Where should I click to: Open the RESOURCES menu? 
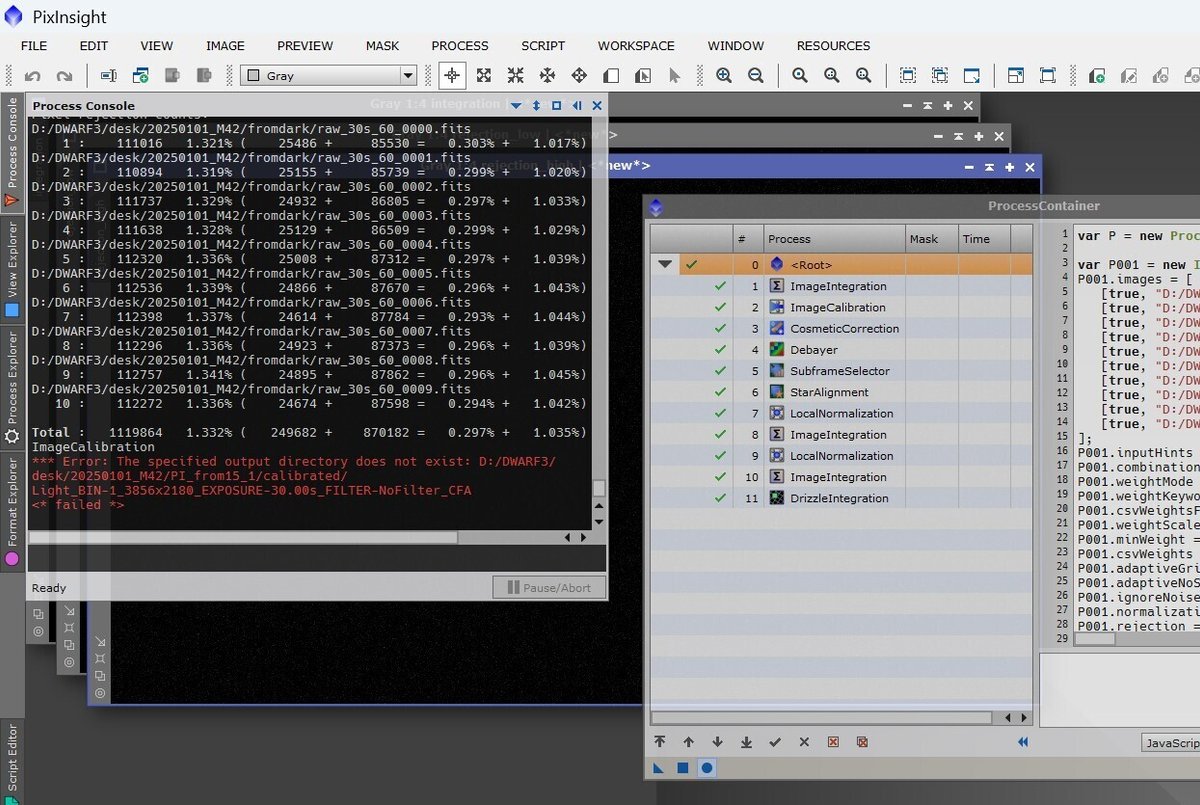click(833, 45)
